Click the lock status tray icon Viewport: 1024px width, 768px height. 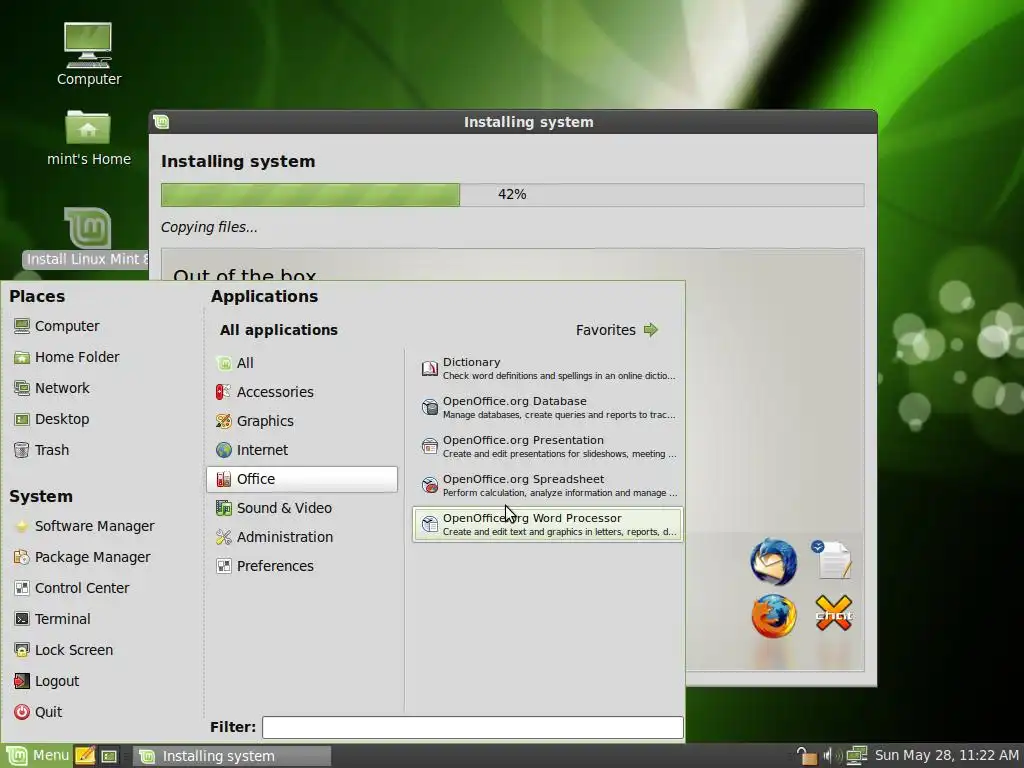(x=807, y=756)
